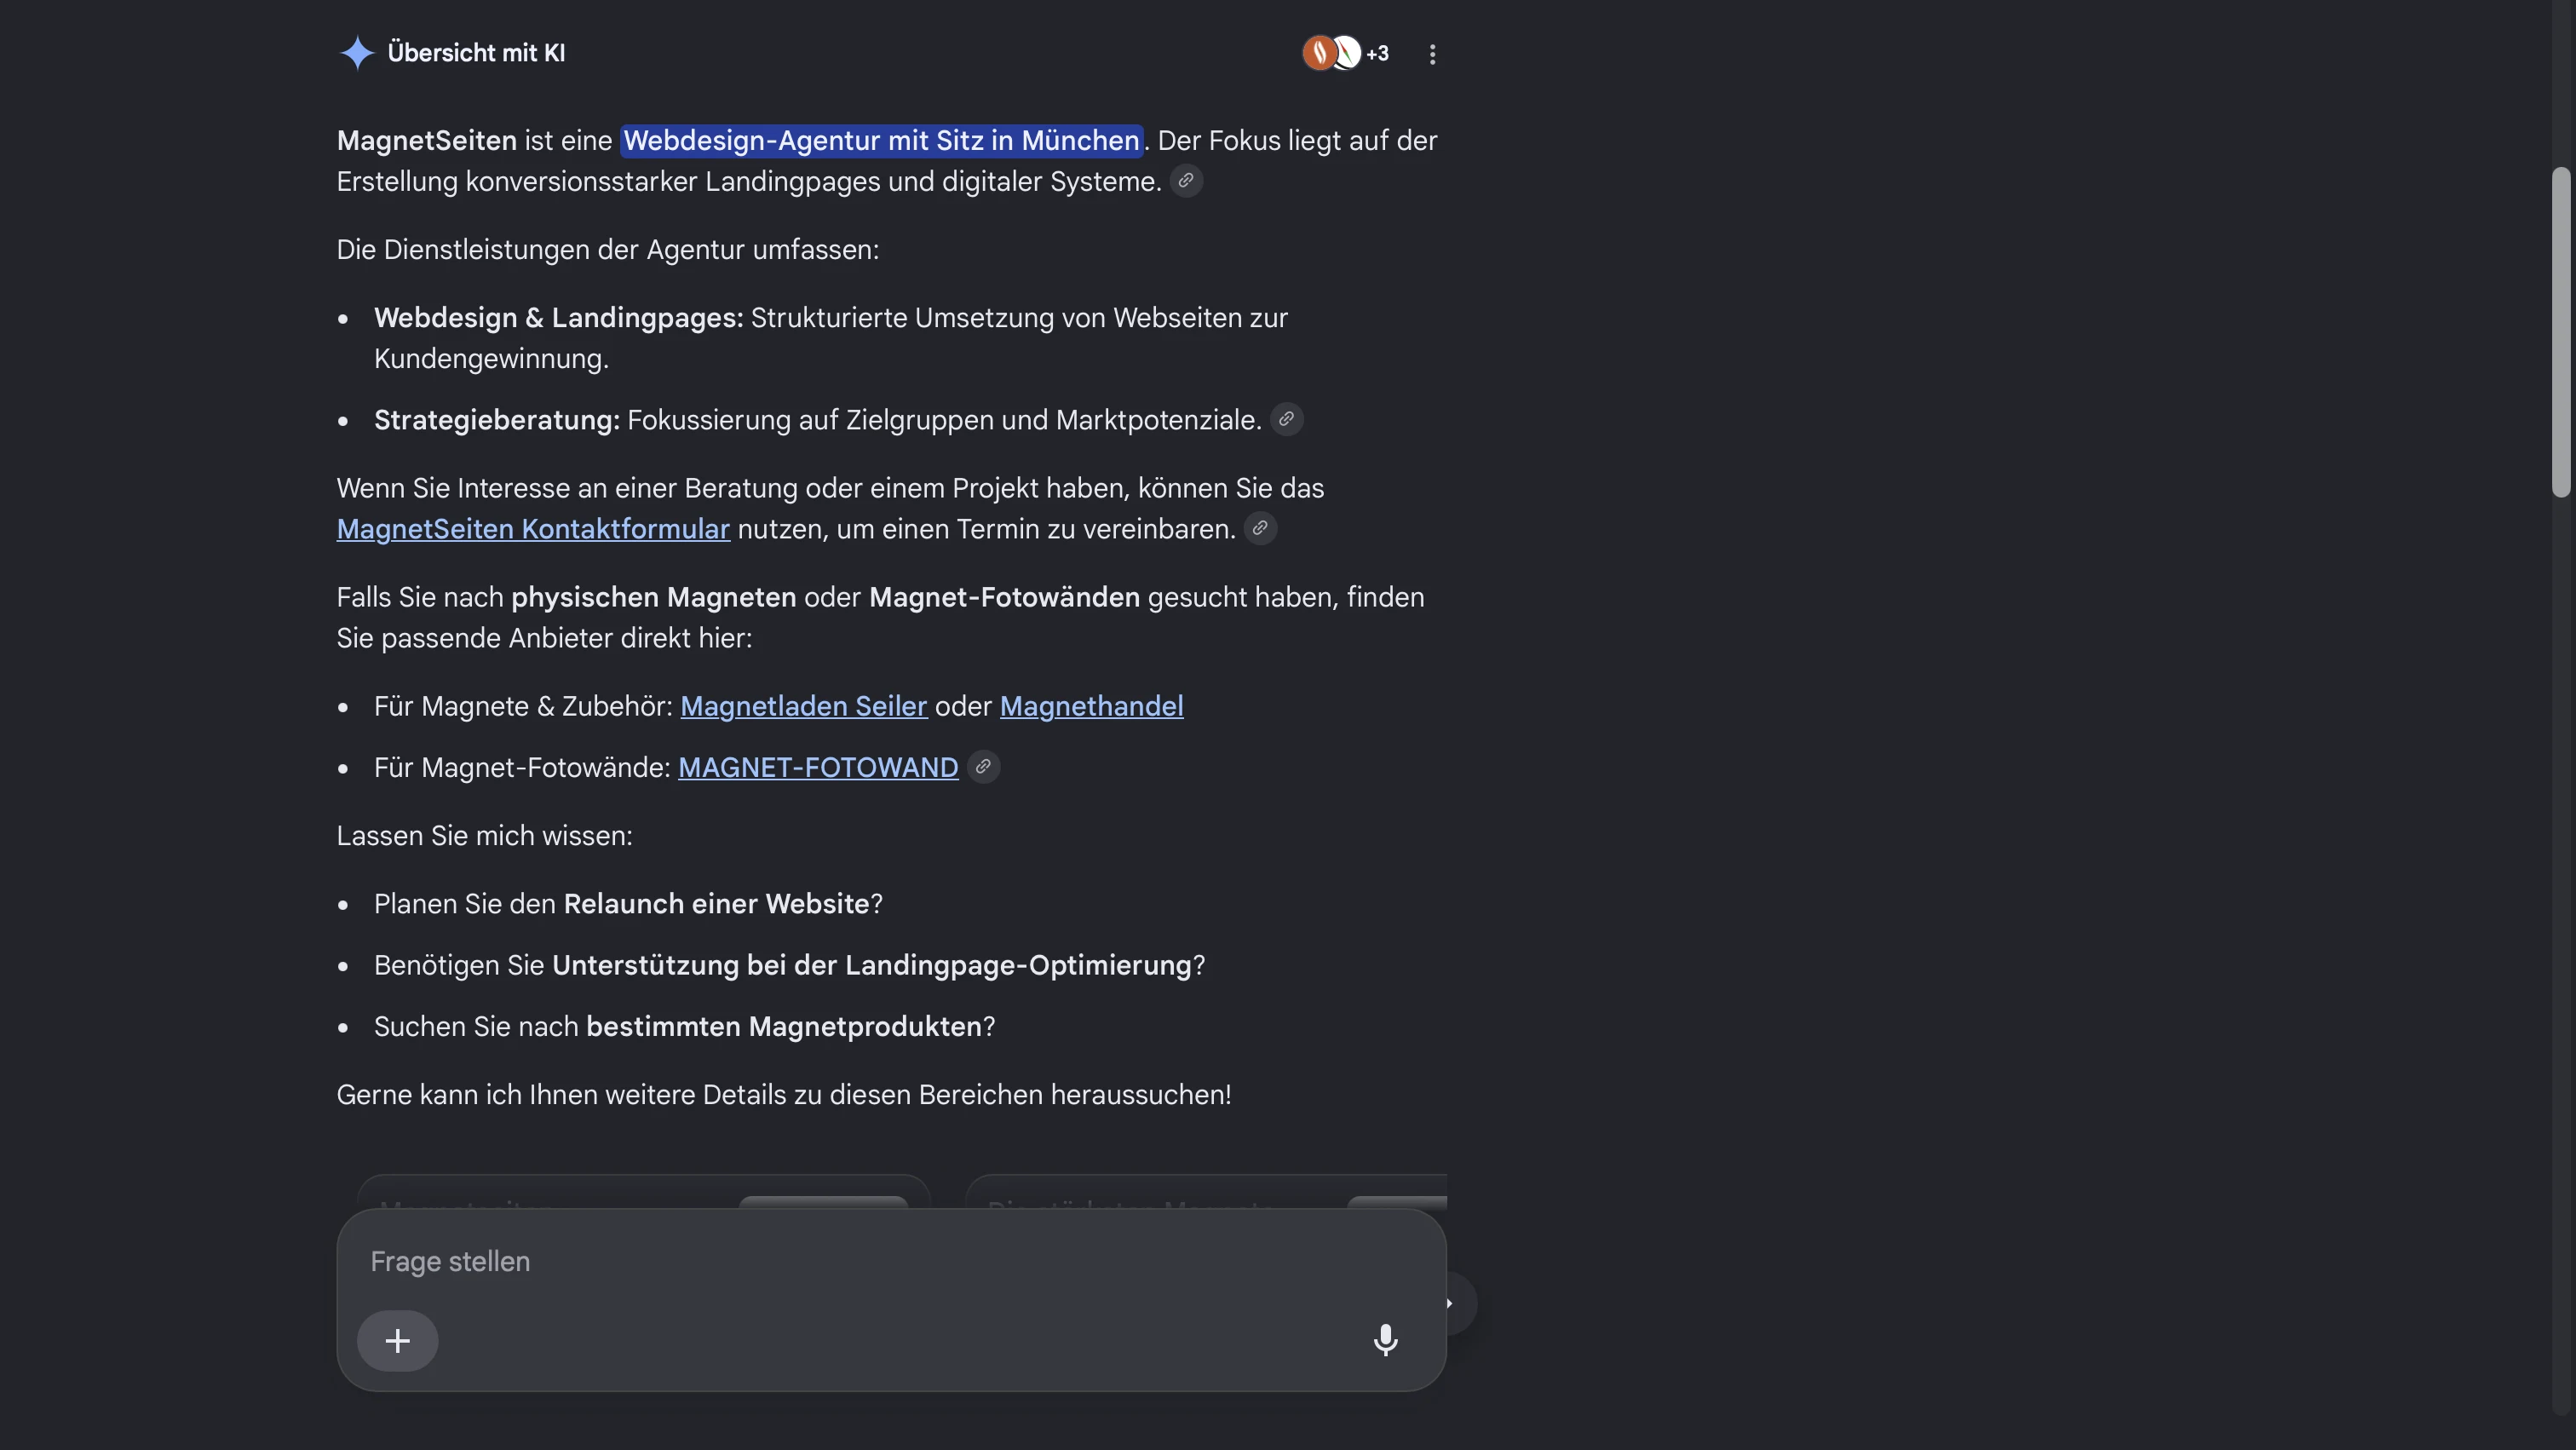
Task: Click 'Relaunch einer Website' bold text
Action: click(x=717, y=904)
